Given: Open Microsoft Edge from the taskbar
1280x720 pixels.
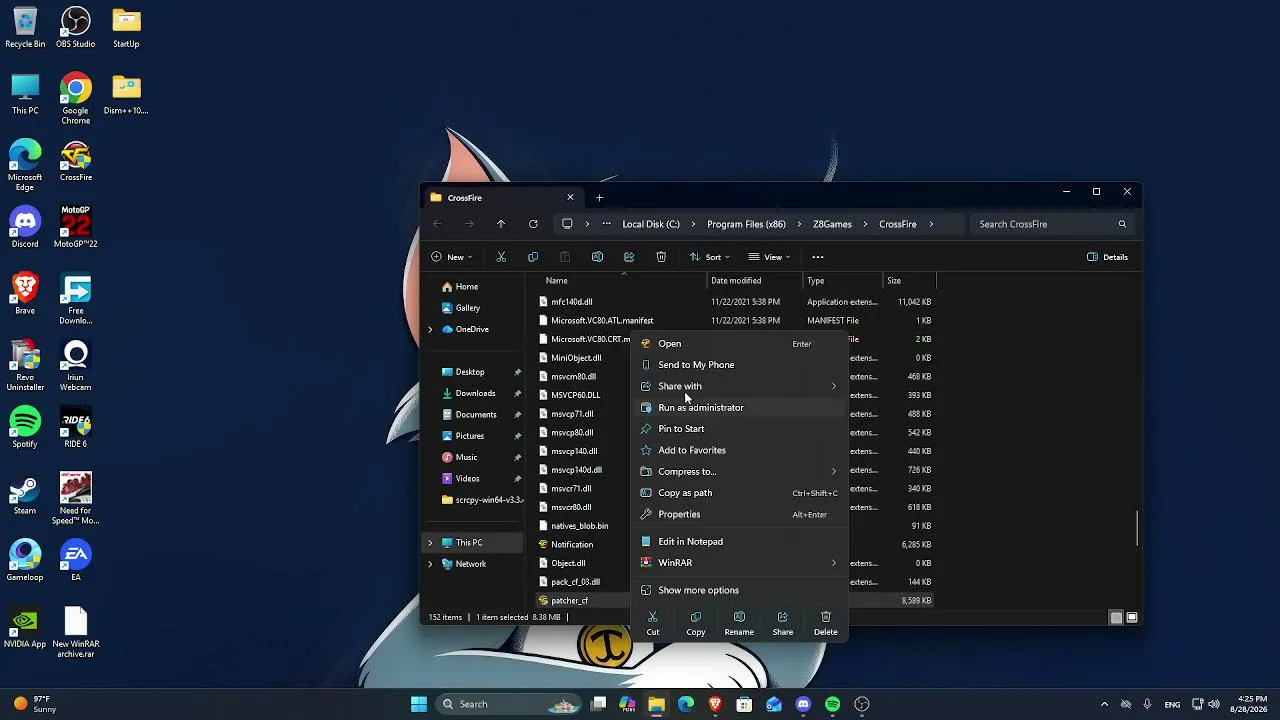Looking at the screenshot, I should [686, 704].
